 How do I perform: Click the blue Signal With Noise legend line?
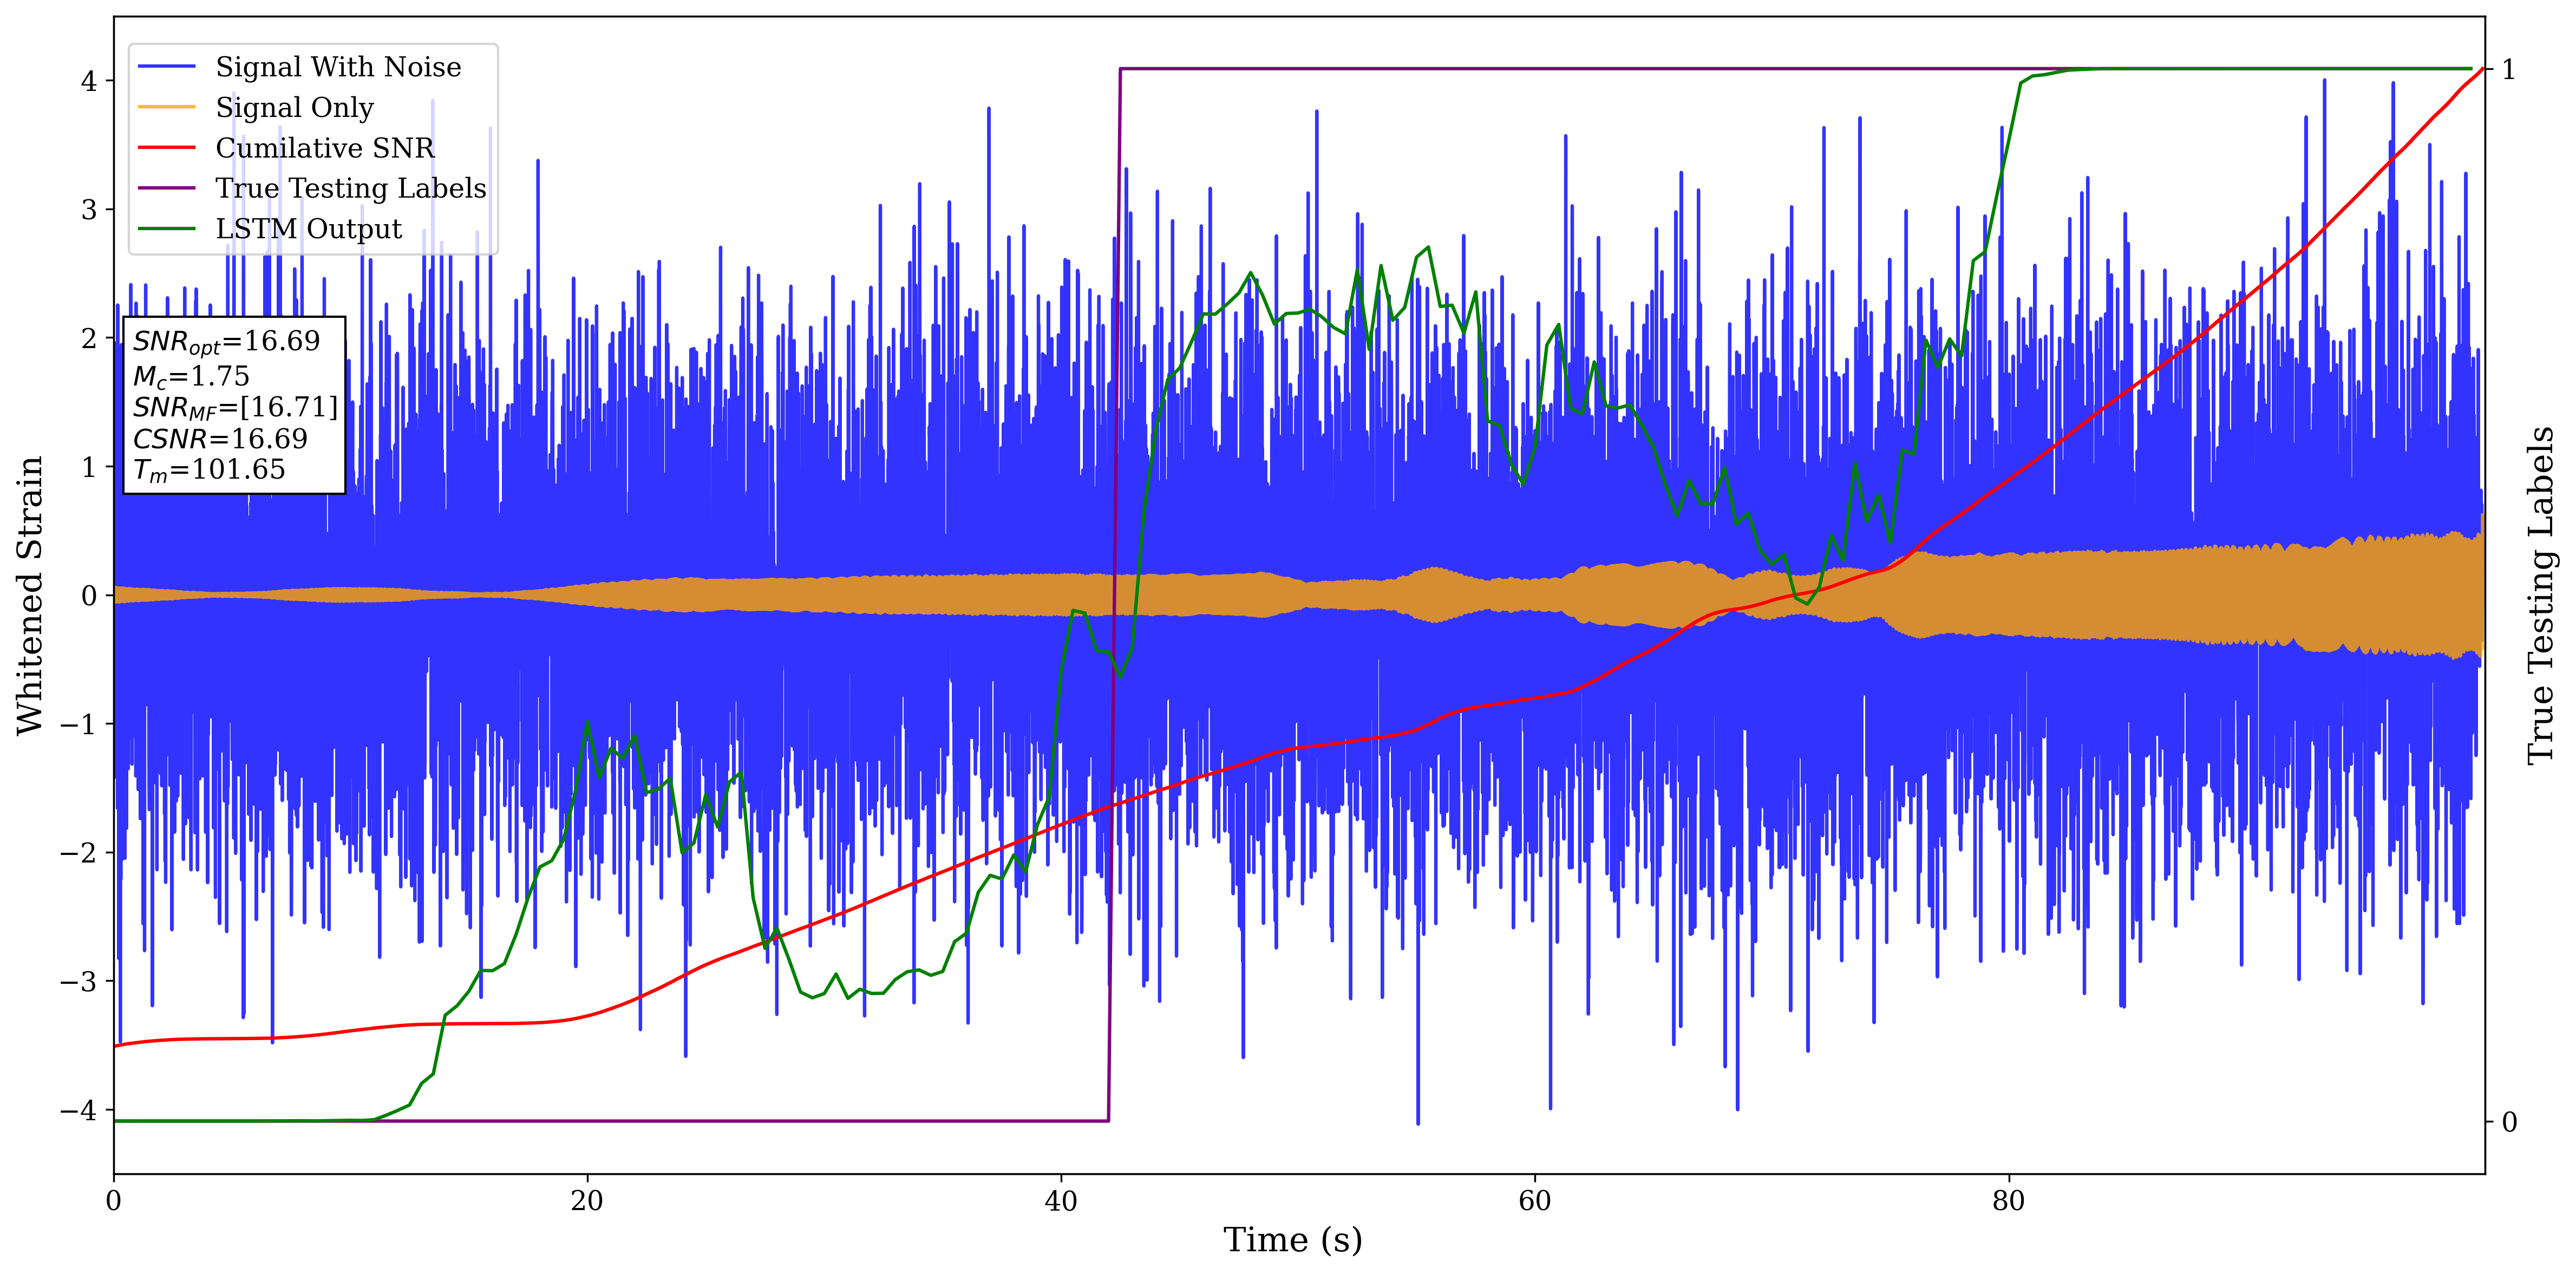(x=166, y=67)
